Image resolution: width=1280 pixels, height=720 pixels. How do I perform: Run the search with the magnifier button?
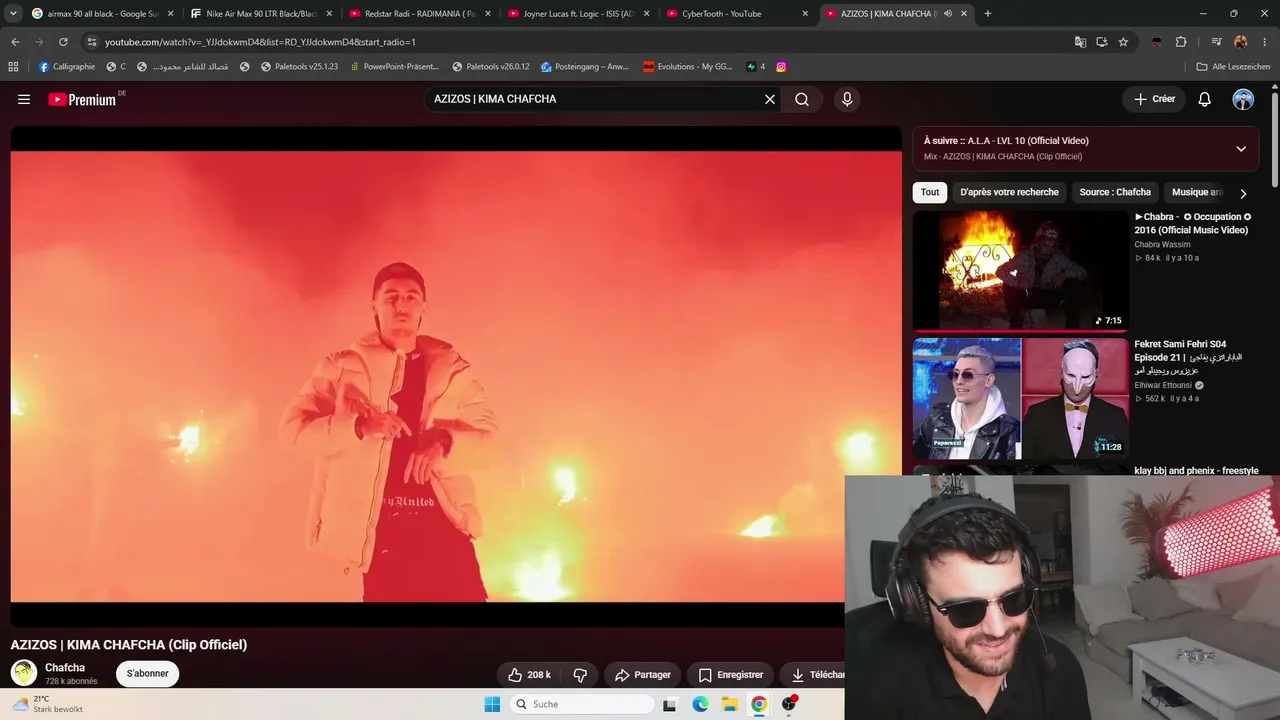coord(802,99)
